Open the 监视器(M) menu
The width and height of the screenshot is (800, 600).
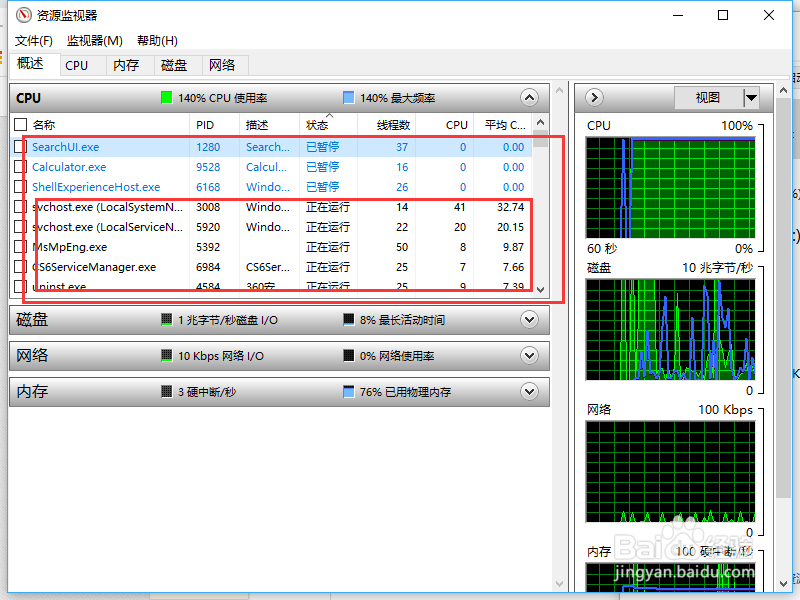tap(95, 41)
